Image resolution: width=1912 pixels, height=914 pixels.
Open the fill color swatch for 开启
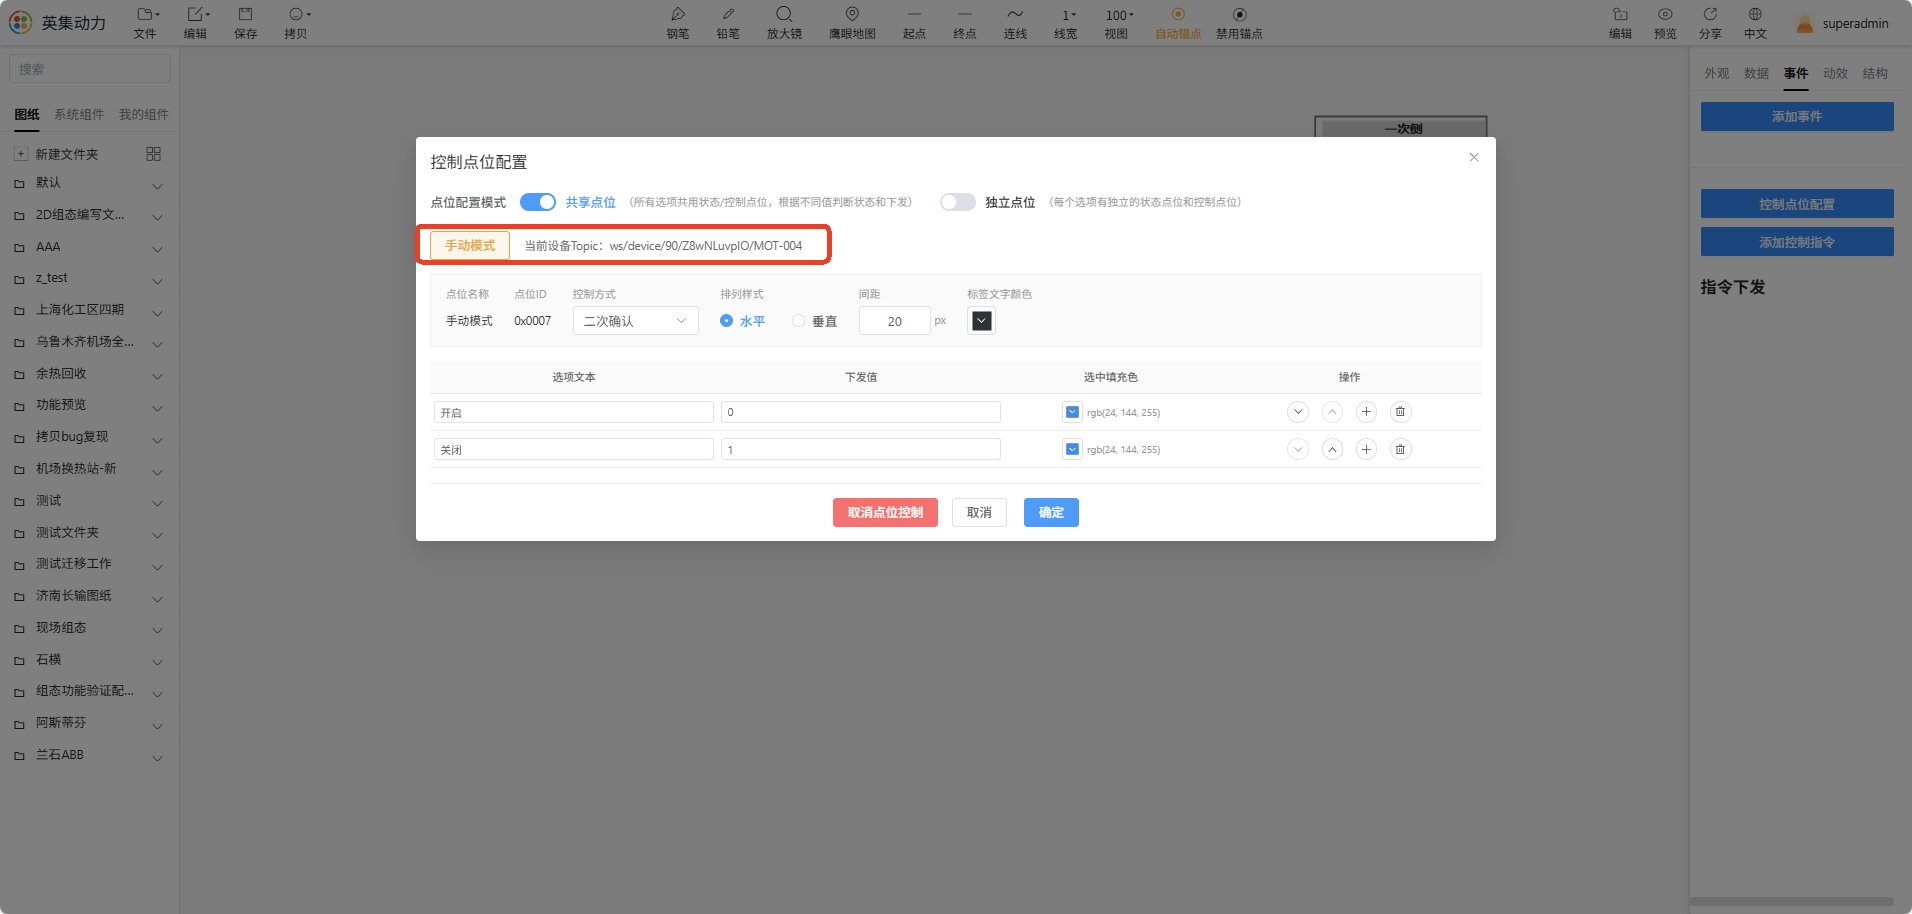coord(1072,412)
